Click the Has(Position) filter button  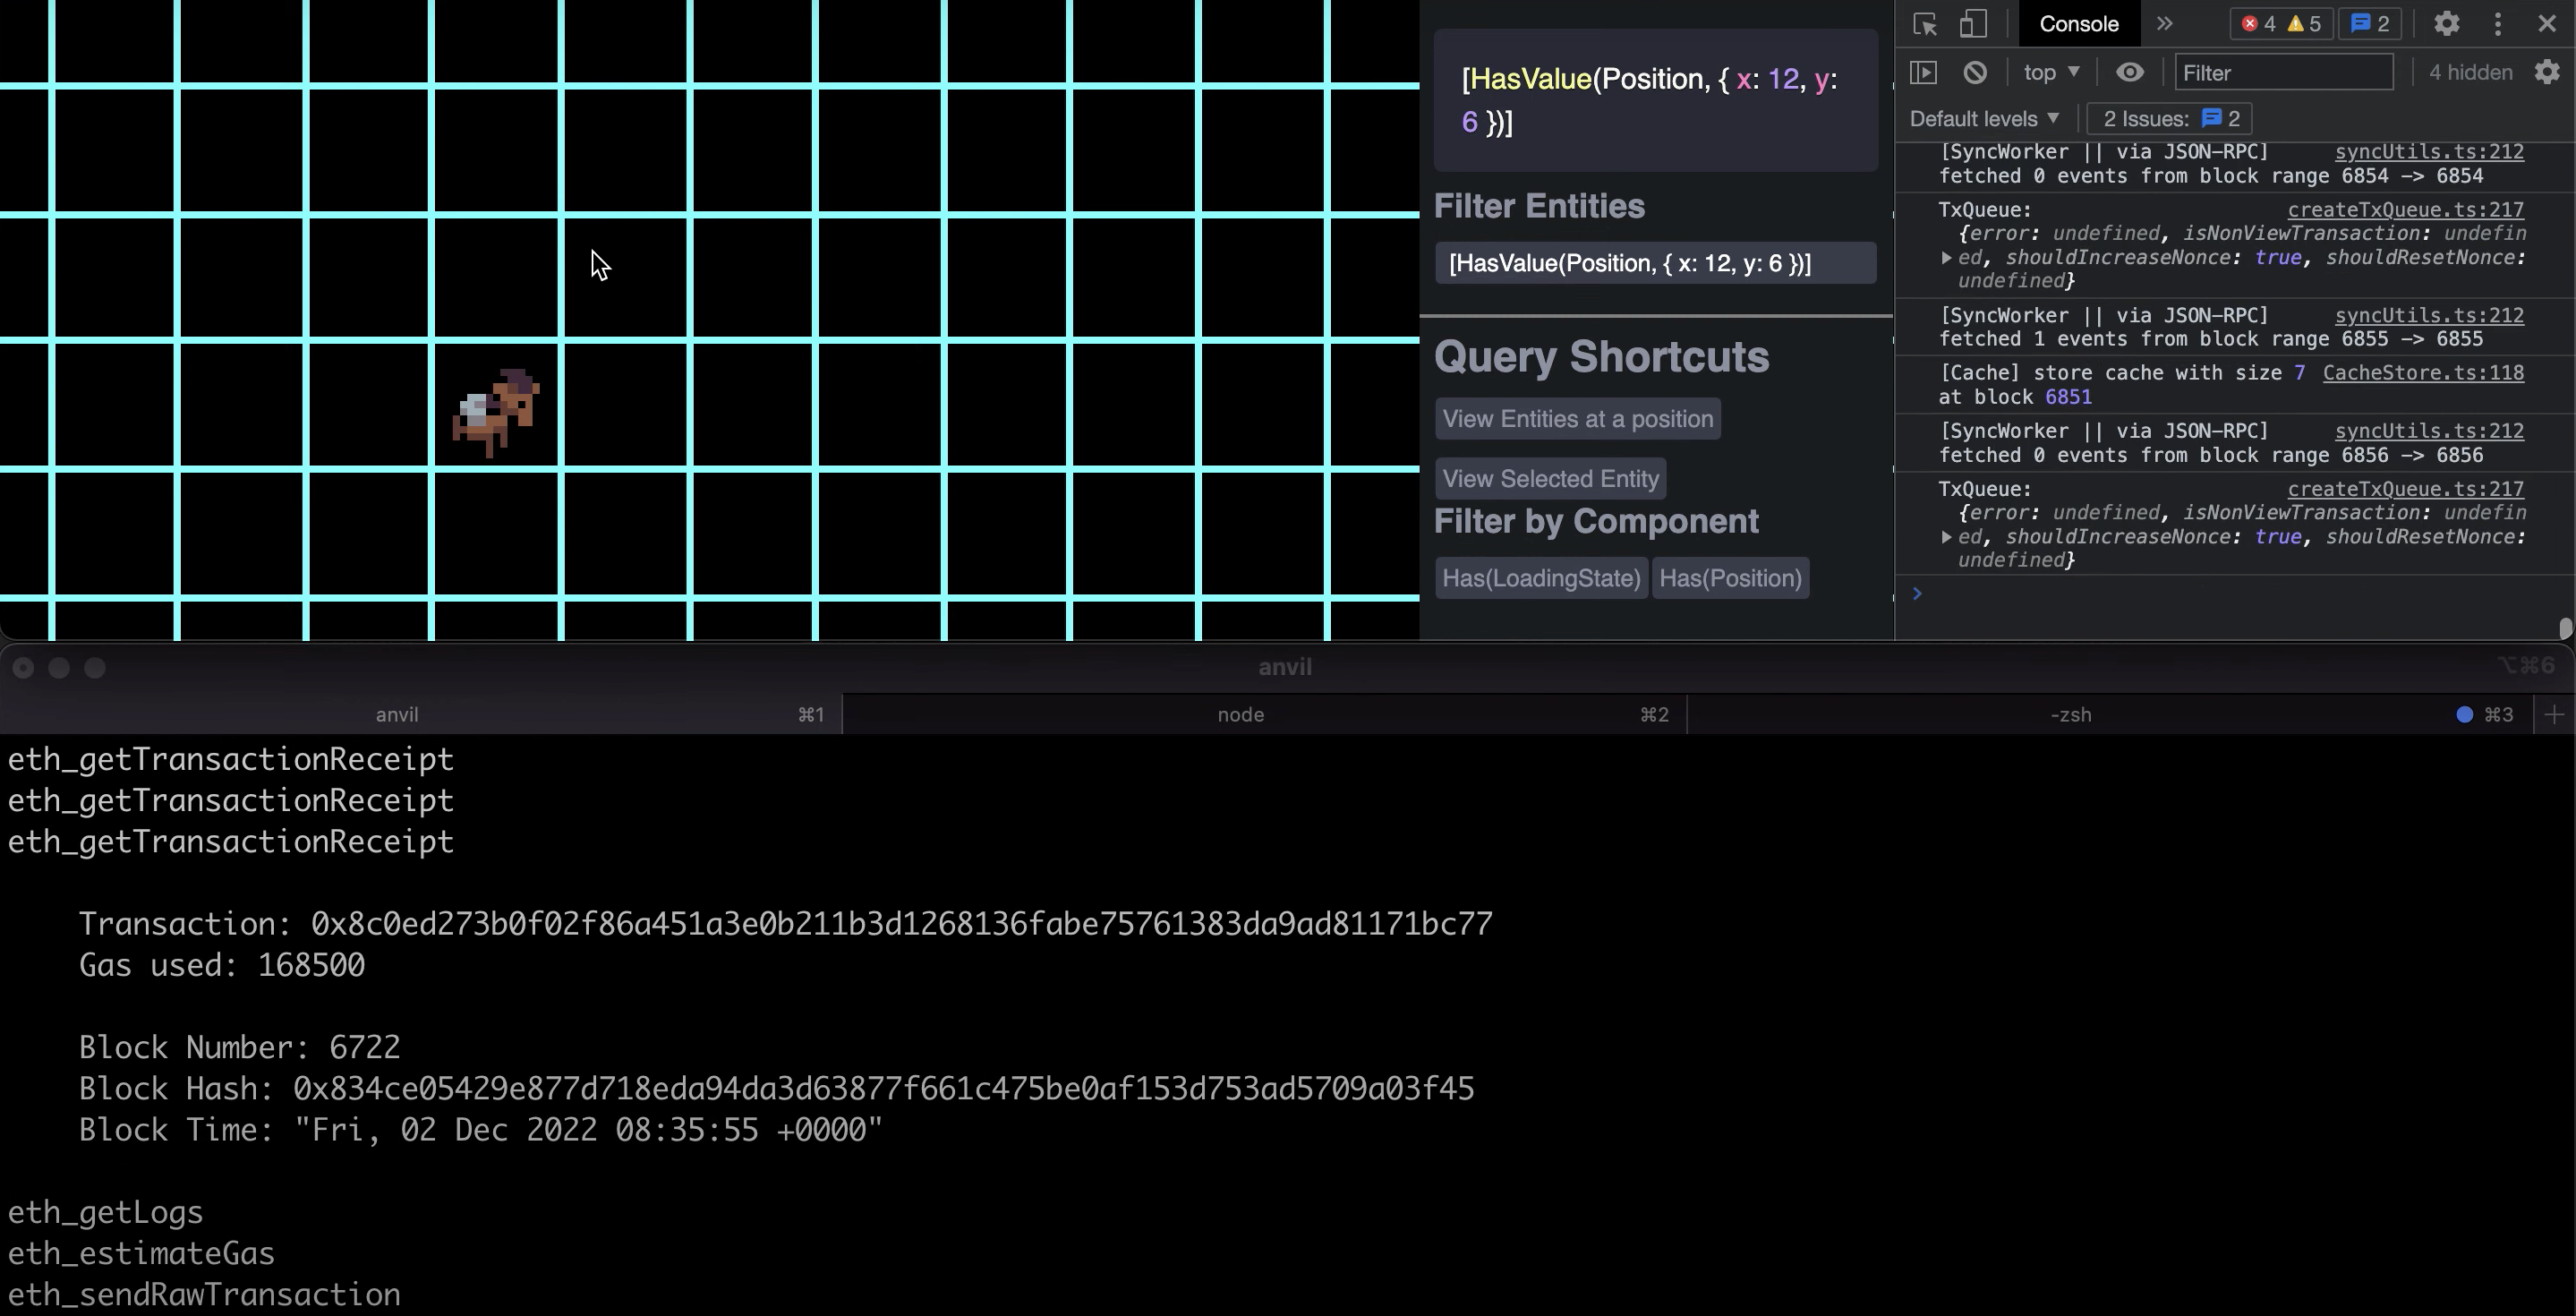point(1730,578)
